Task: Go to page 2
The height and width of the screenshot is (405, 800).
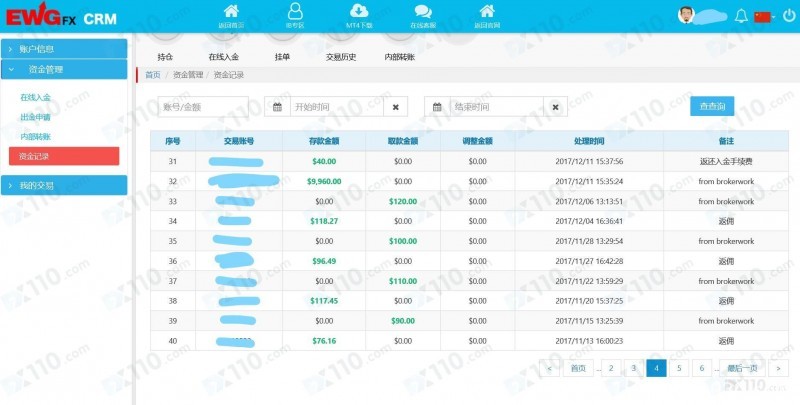Action: (x=611, y=368)
